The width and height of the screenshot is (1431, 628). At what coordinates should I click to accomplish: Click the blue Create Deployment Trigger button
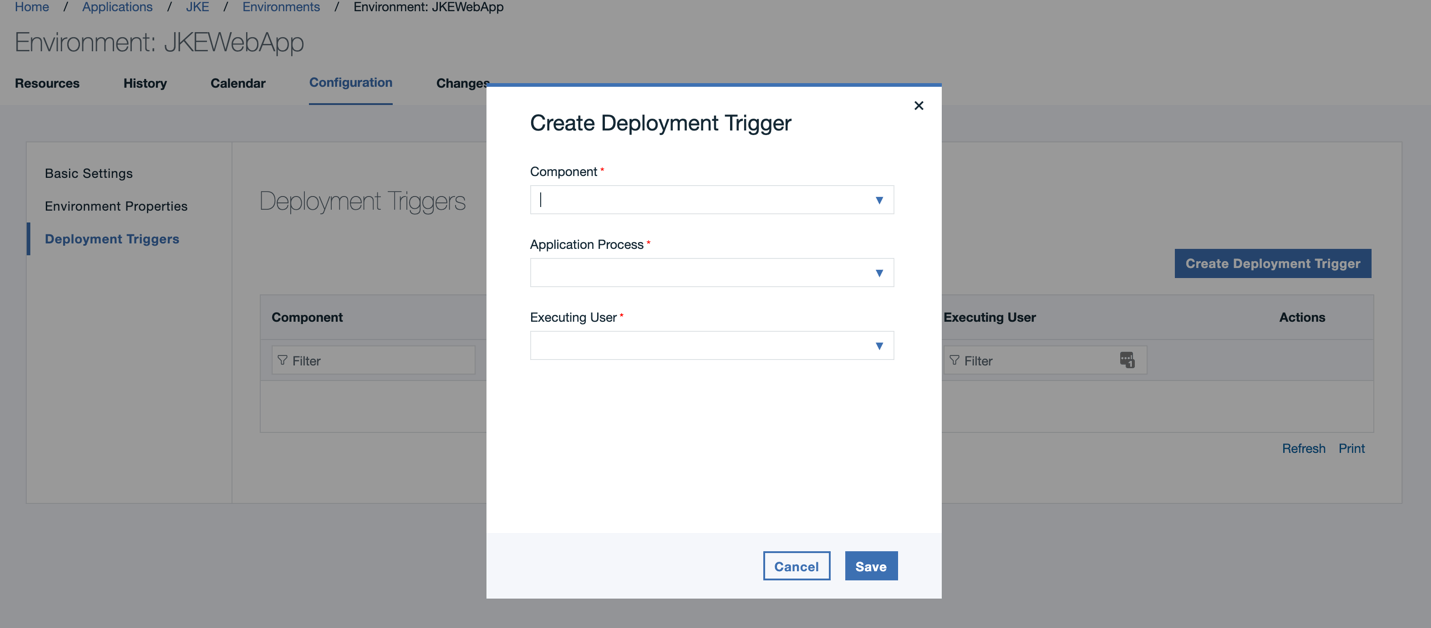[1272, 264]
